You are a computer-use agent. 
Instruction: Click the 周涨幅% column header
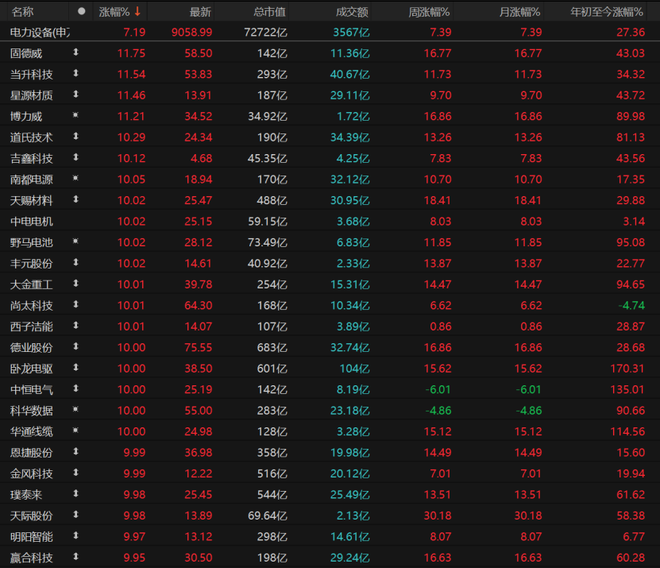point(429,12)
